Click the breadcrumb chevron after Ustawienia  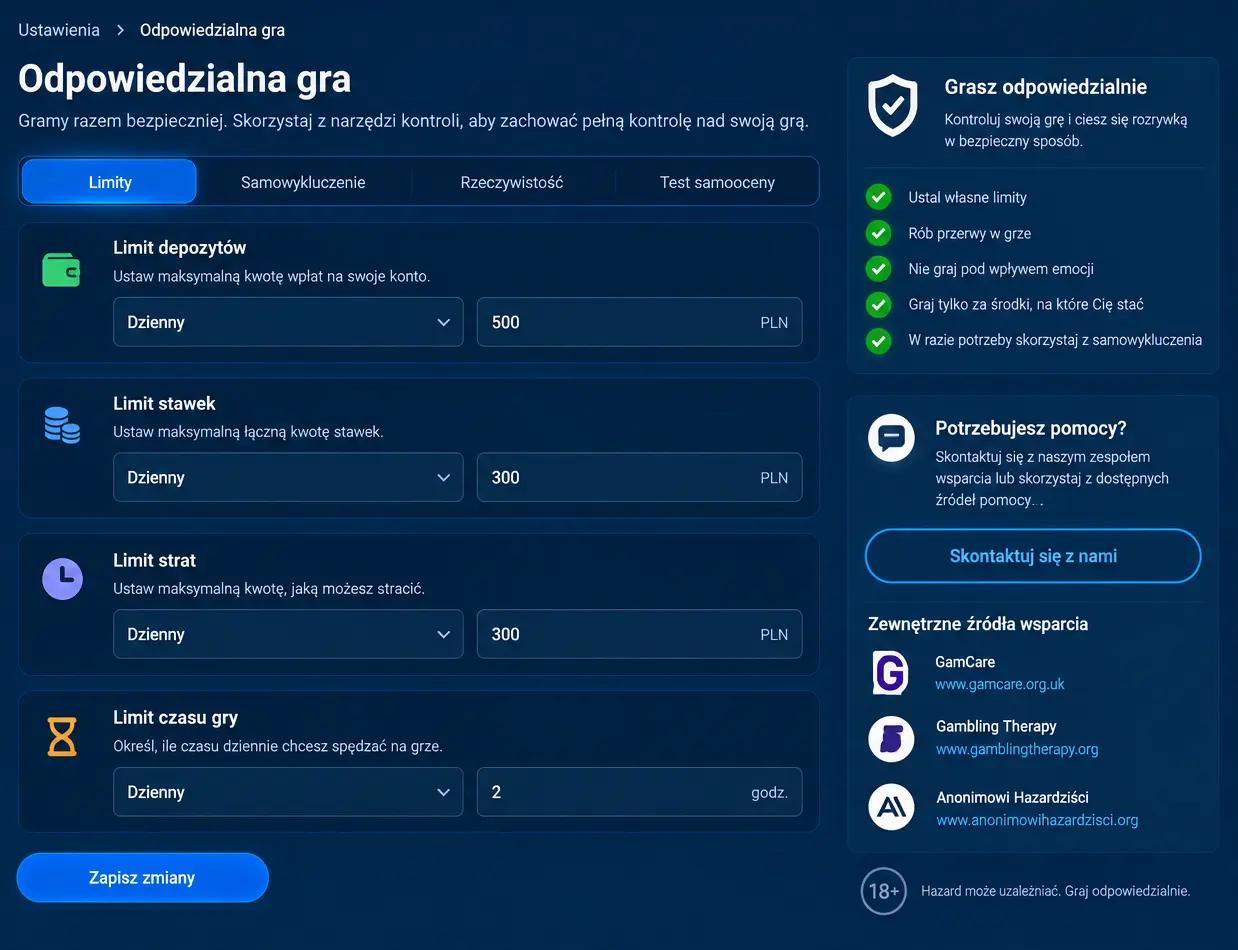pos(120,30)
